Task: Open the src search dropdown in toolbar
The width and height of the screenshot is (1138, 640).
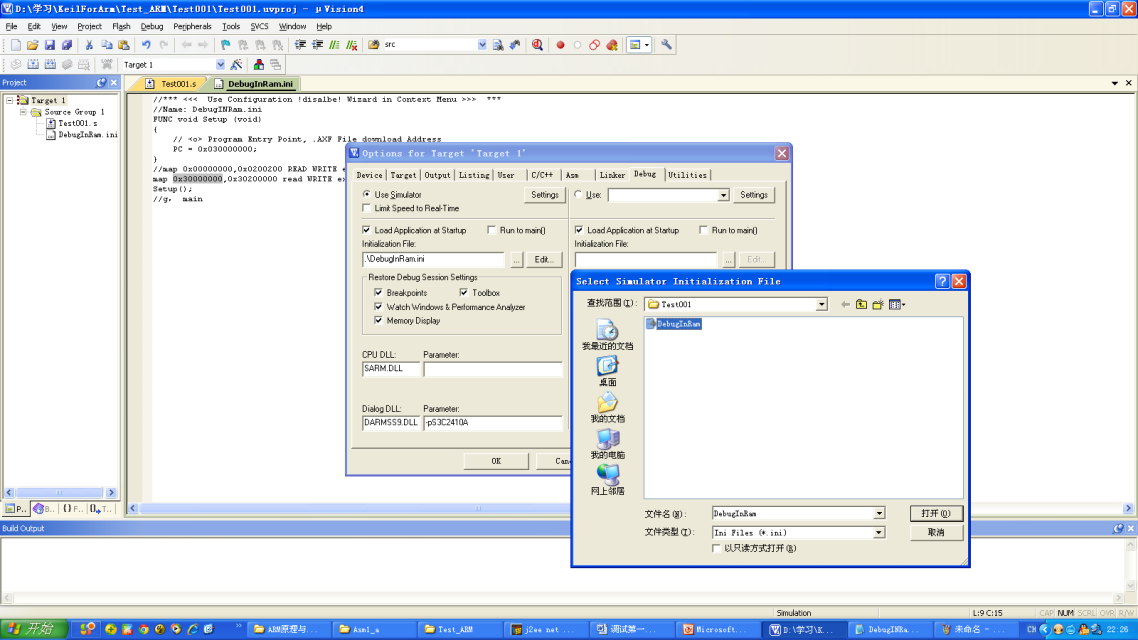Action: click(482, 45)
